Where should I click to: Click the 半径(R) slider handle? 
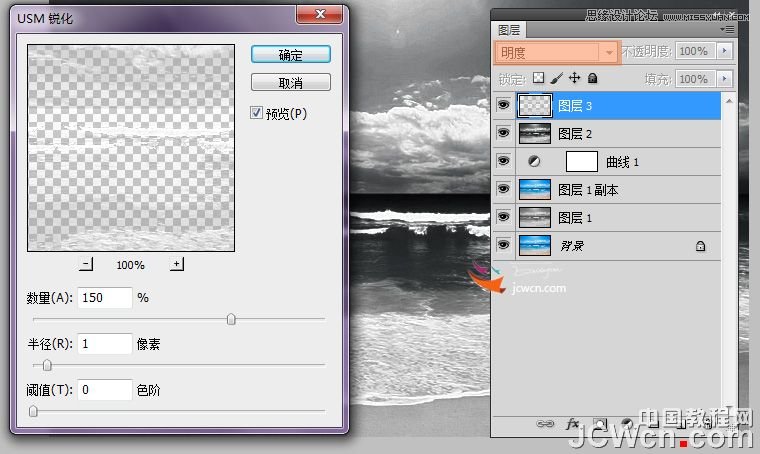(47, 365)
